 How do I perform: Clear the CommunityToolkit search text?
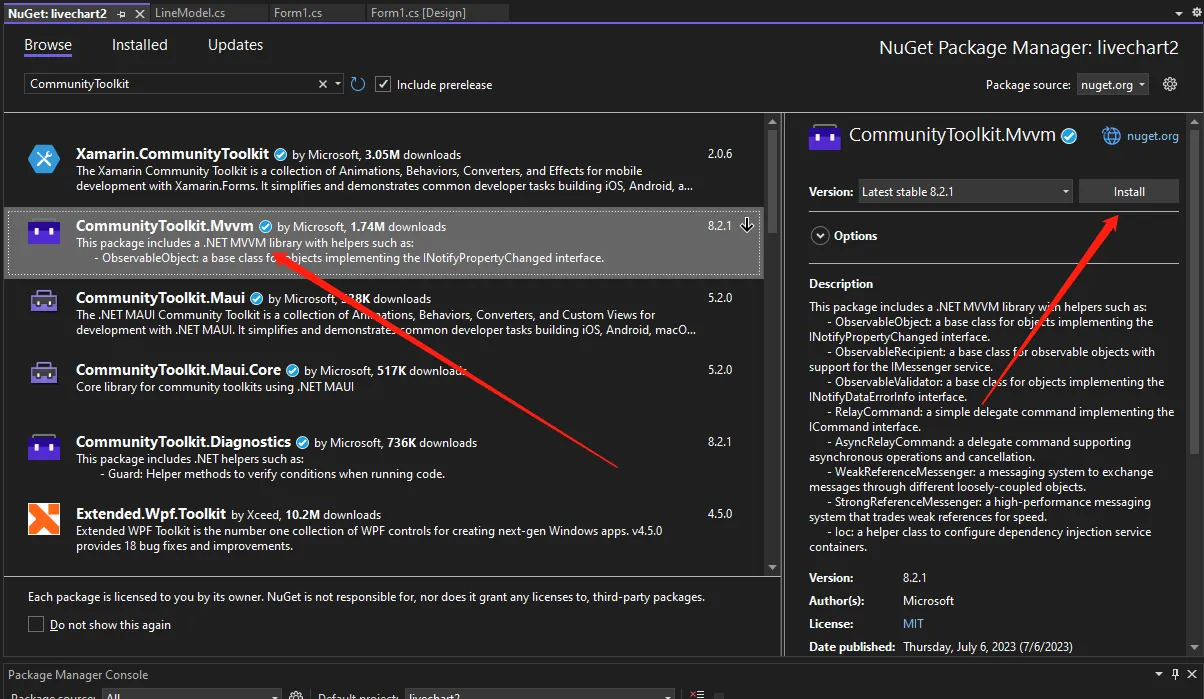point(323,84)
